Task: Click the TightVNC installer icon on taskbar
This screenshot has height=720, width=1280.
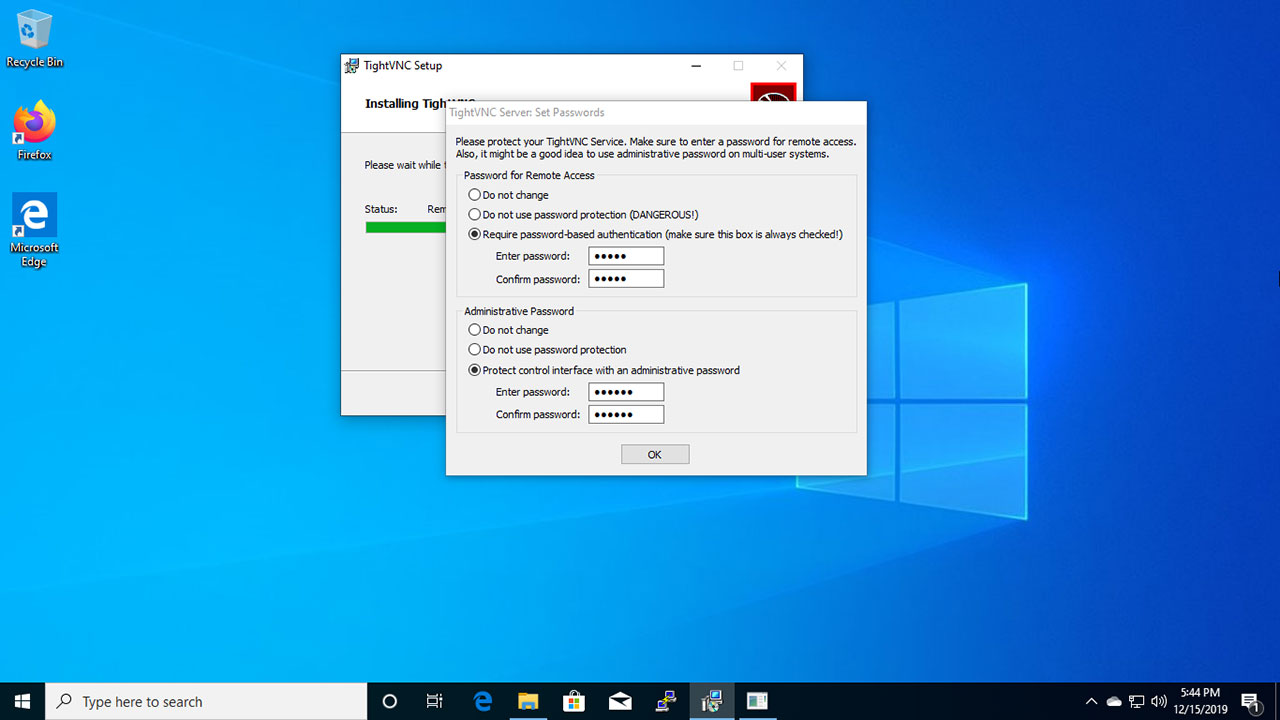Action: [x=711, y=700]
